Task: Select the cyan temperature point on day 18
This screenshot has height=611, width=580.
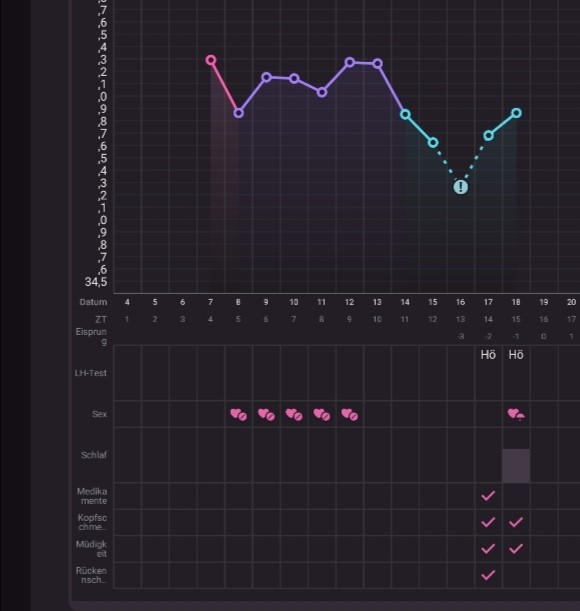Action: click(x=516, y=113)
